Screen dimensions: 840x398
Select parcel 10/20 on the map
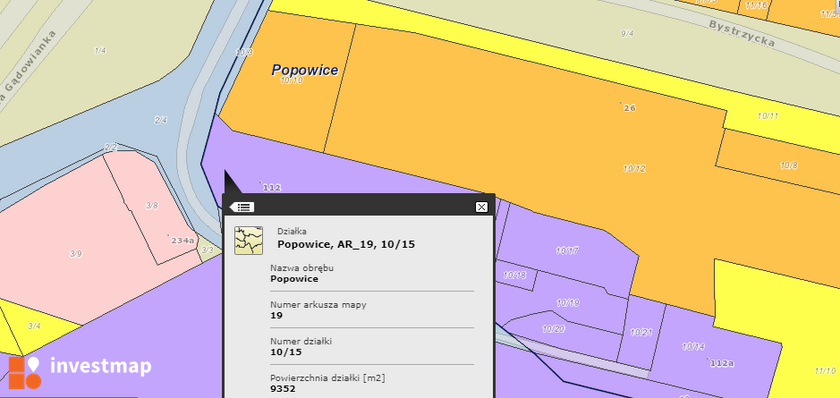(553, 329)
